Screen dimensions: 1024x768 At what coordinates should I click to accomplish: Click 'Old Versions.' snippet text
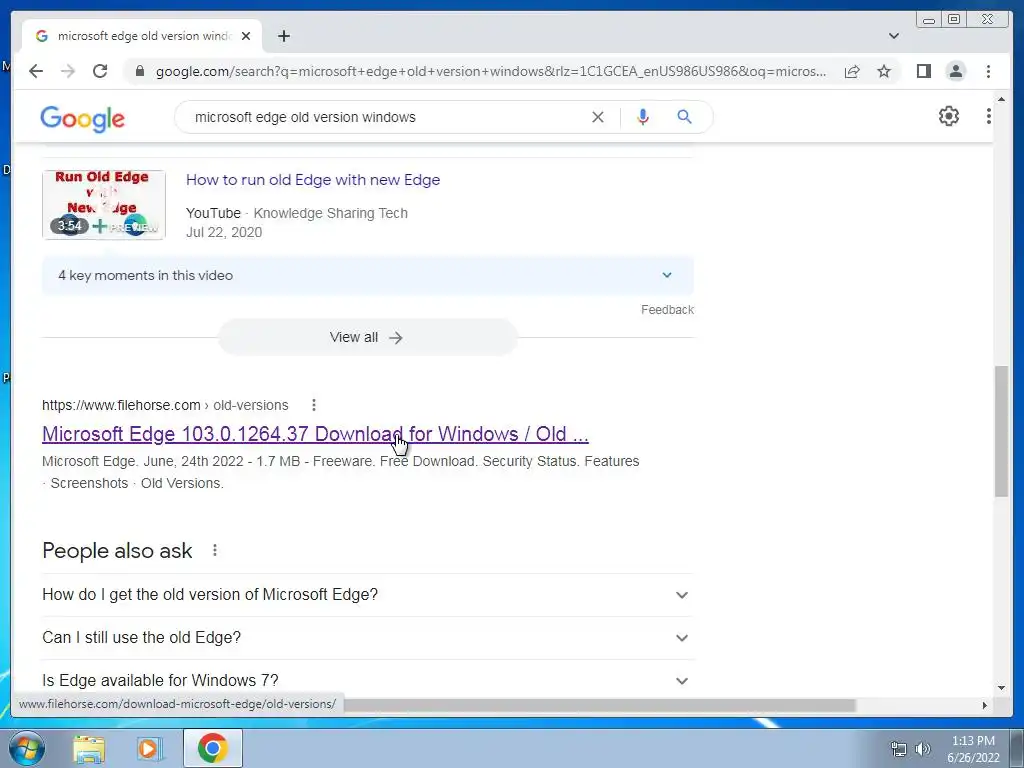click(182, 483)
